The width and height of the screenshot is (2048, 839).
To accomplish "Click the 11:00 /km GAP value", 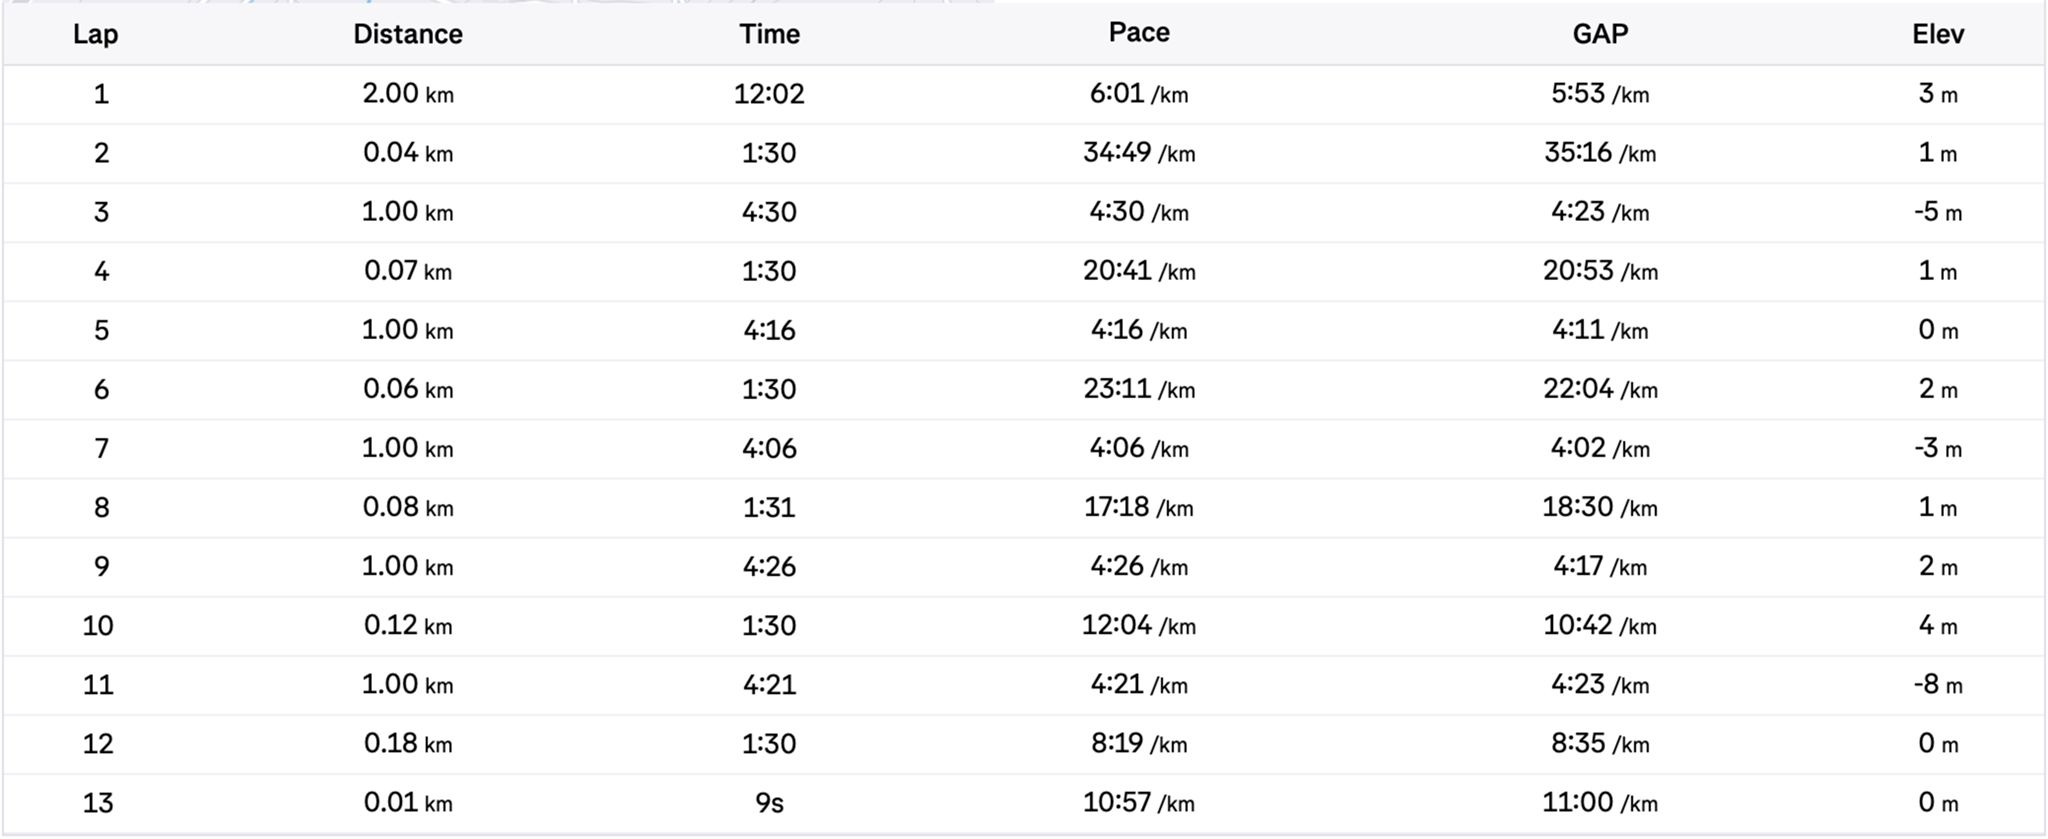I will tap(1600, 802).
